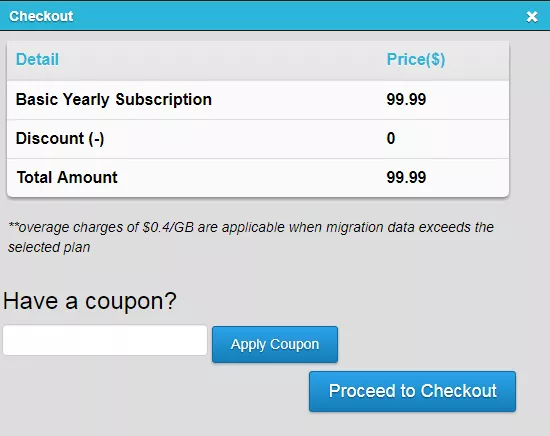The height and width of the screenshot is (436, 550).
Task: Select the Detail column header
Action: [38, 59]
